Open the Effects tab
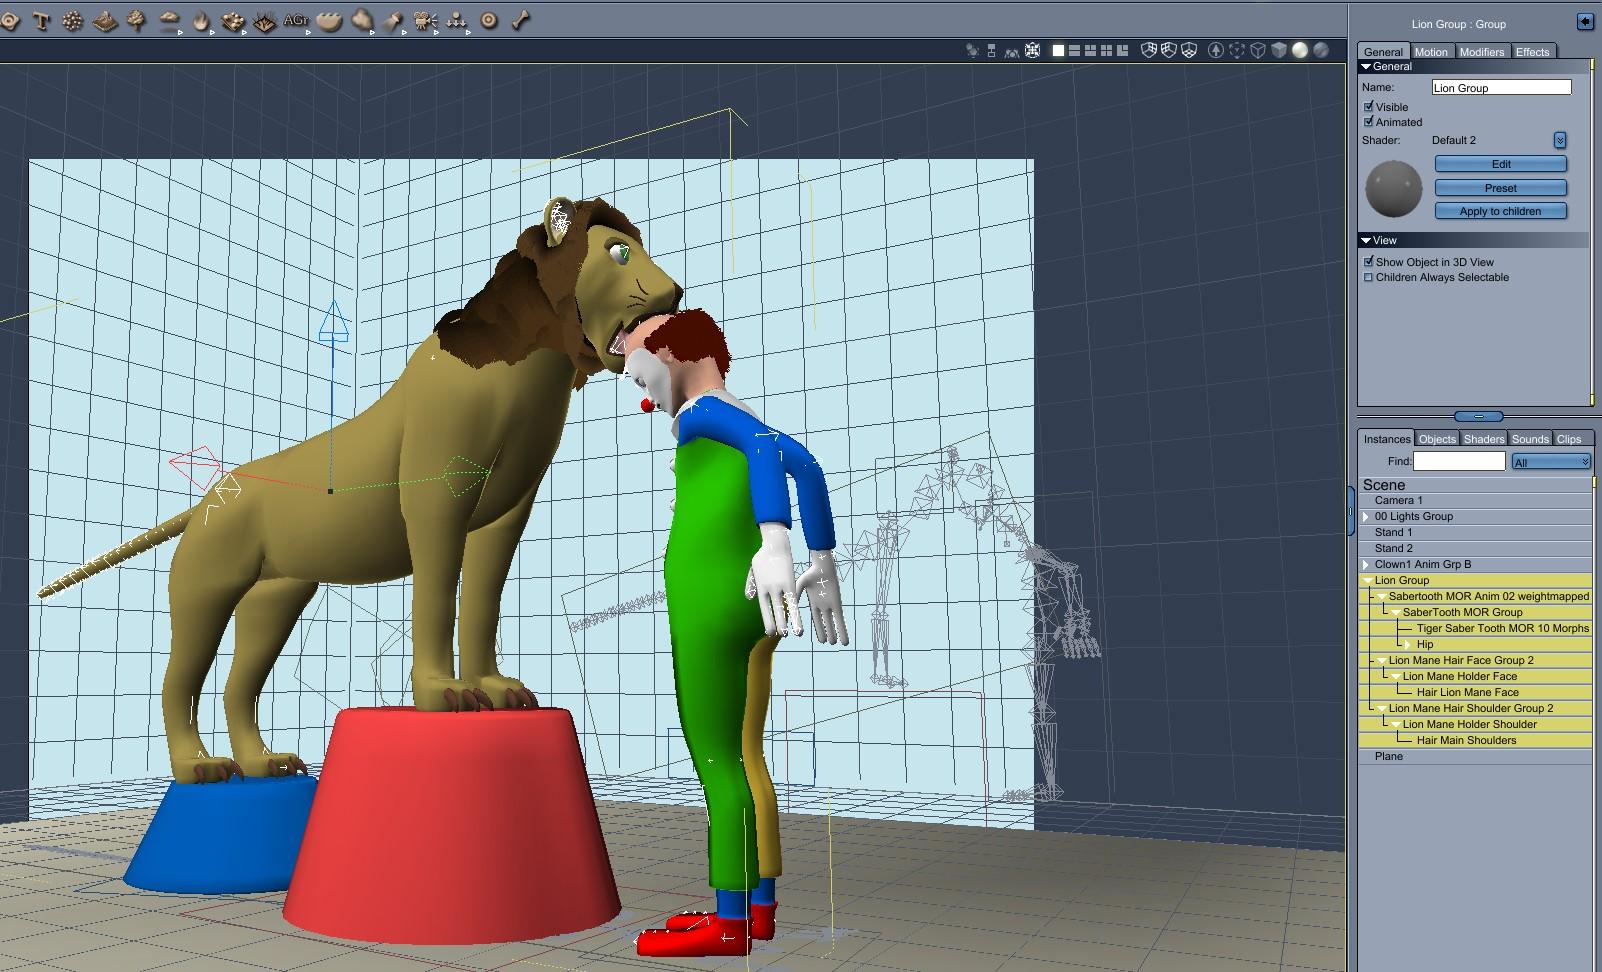Viewport: 1602px width, 972px height. coord(1532,52)
